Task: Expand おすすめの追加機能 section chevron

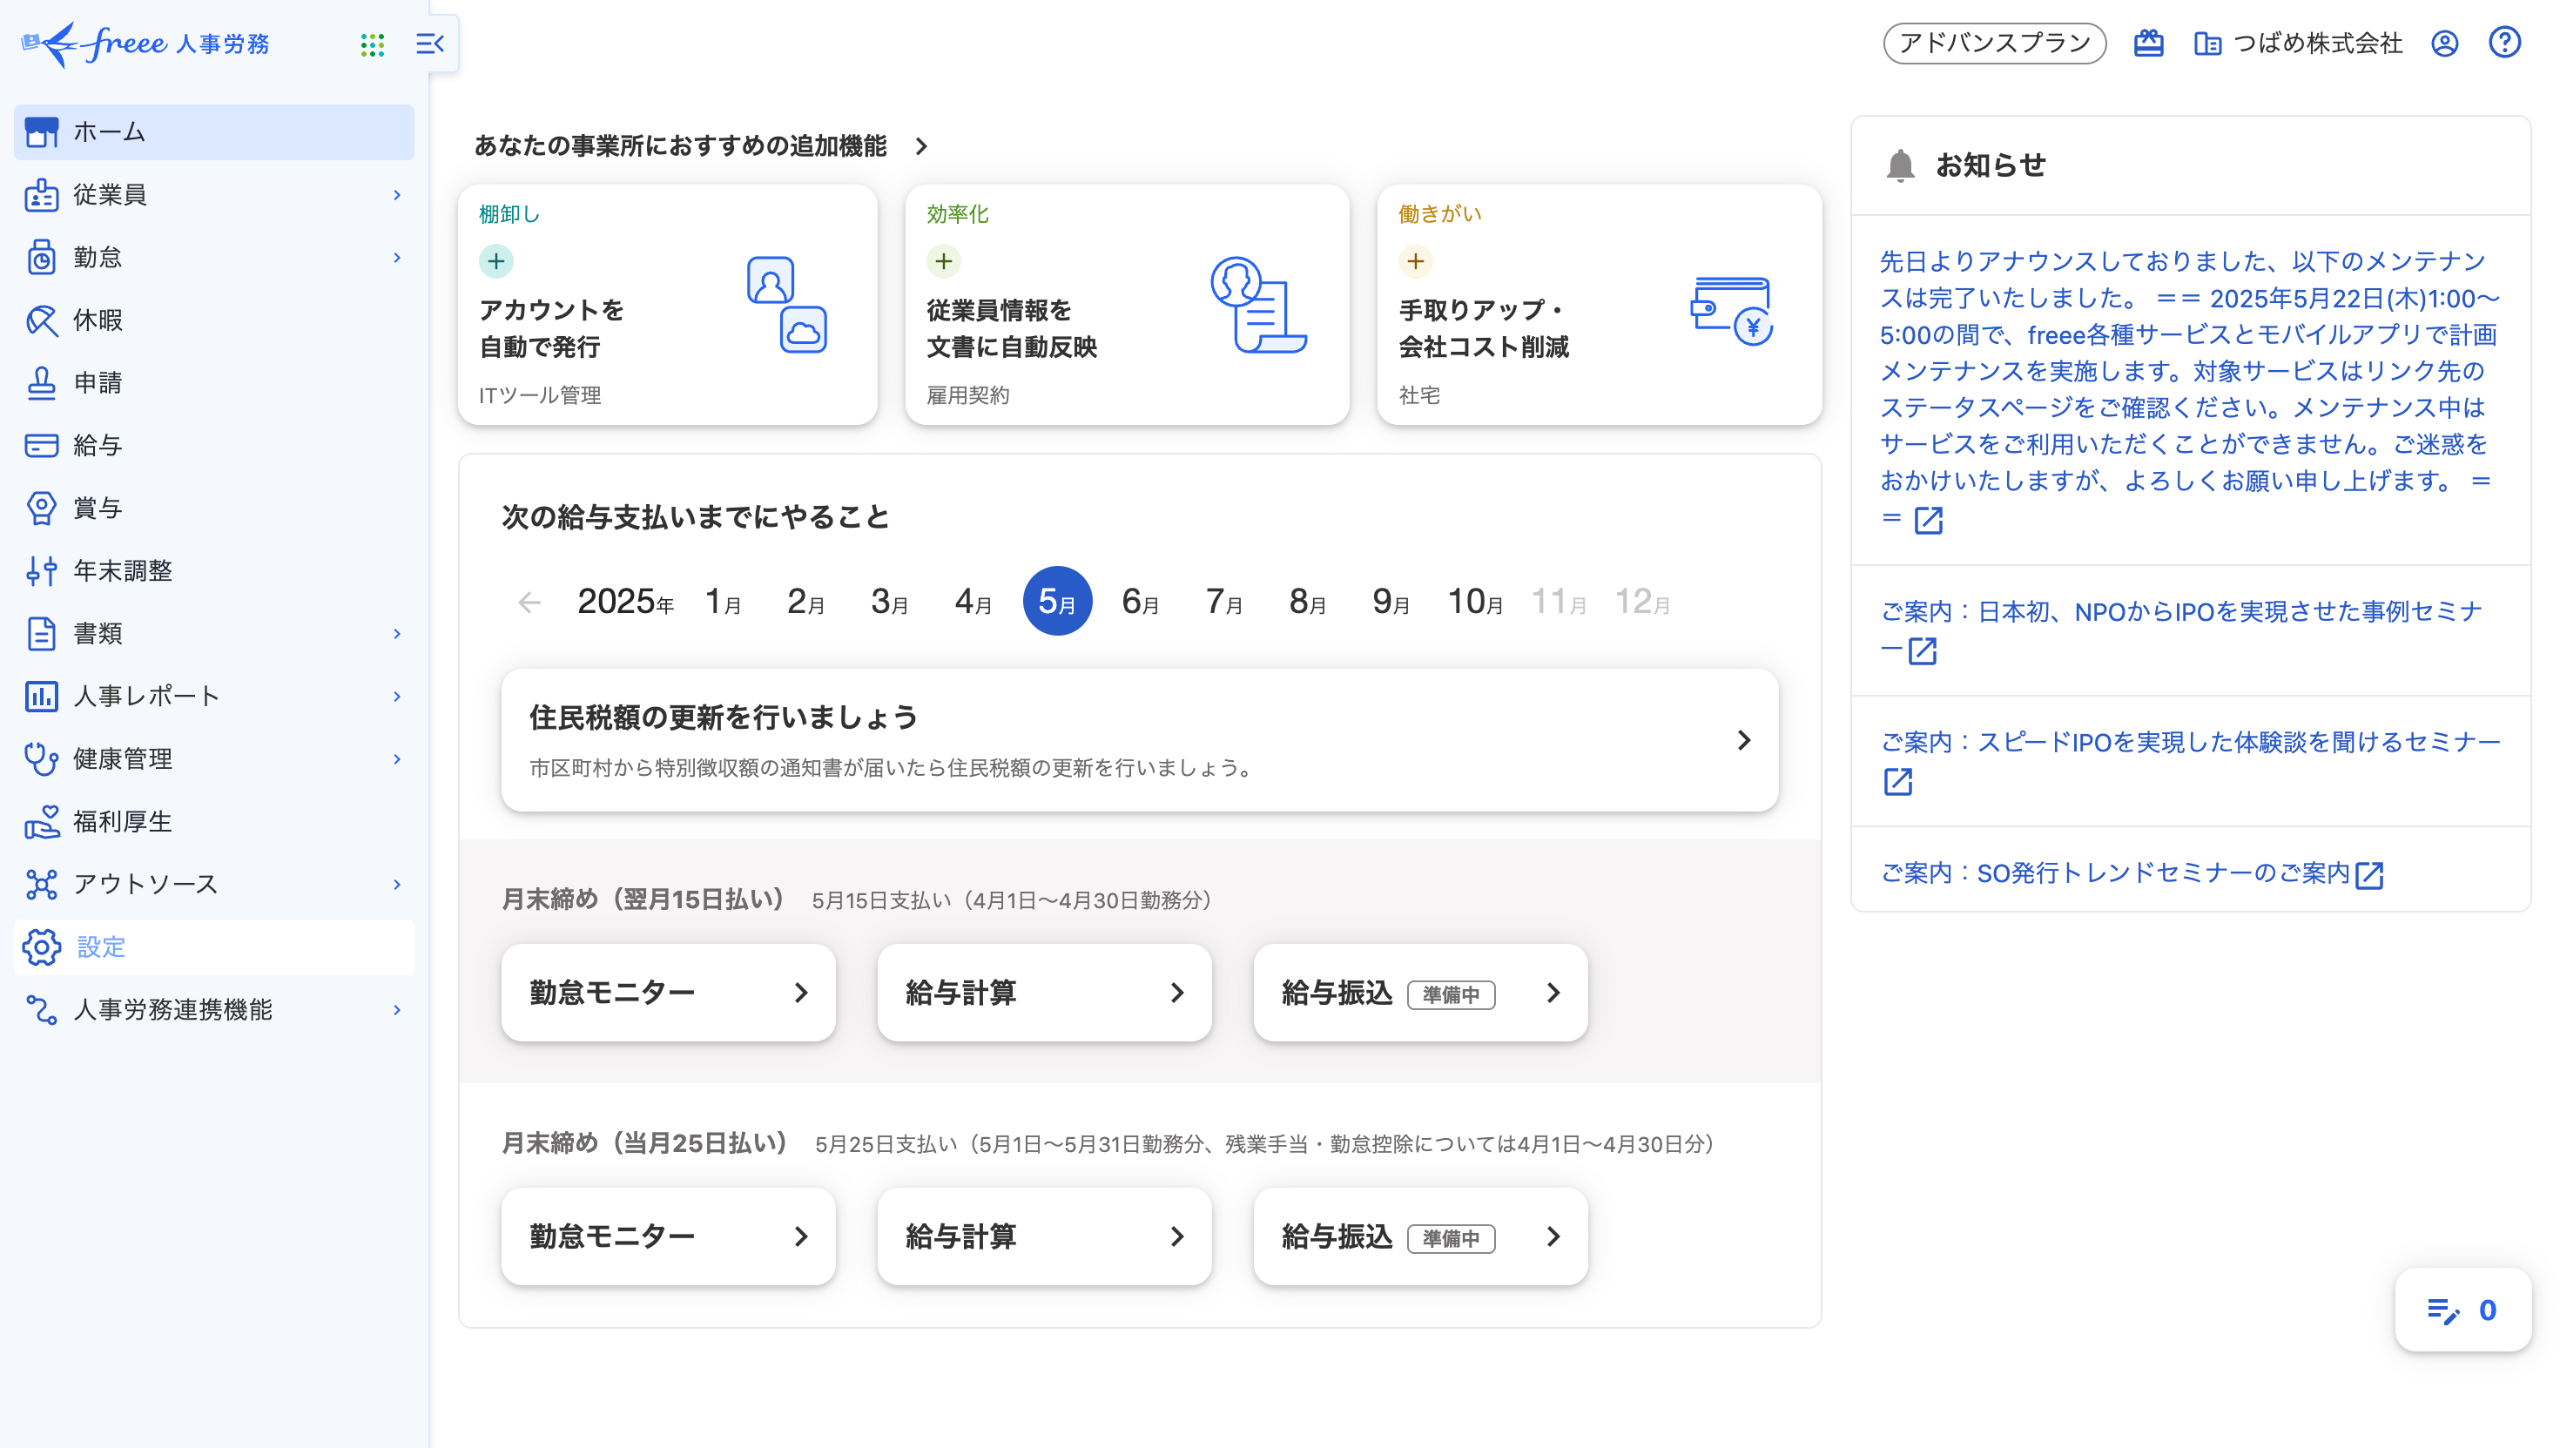Action: point(921,147)
